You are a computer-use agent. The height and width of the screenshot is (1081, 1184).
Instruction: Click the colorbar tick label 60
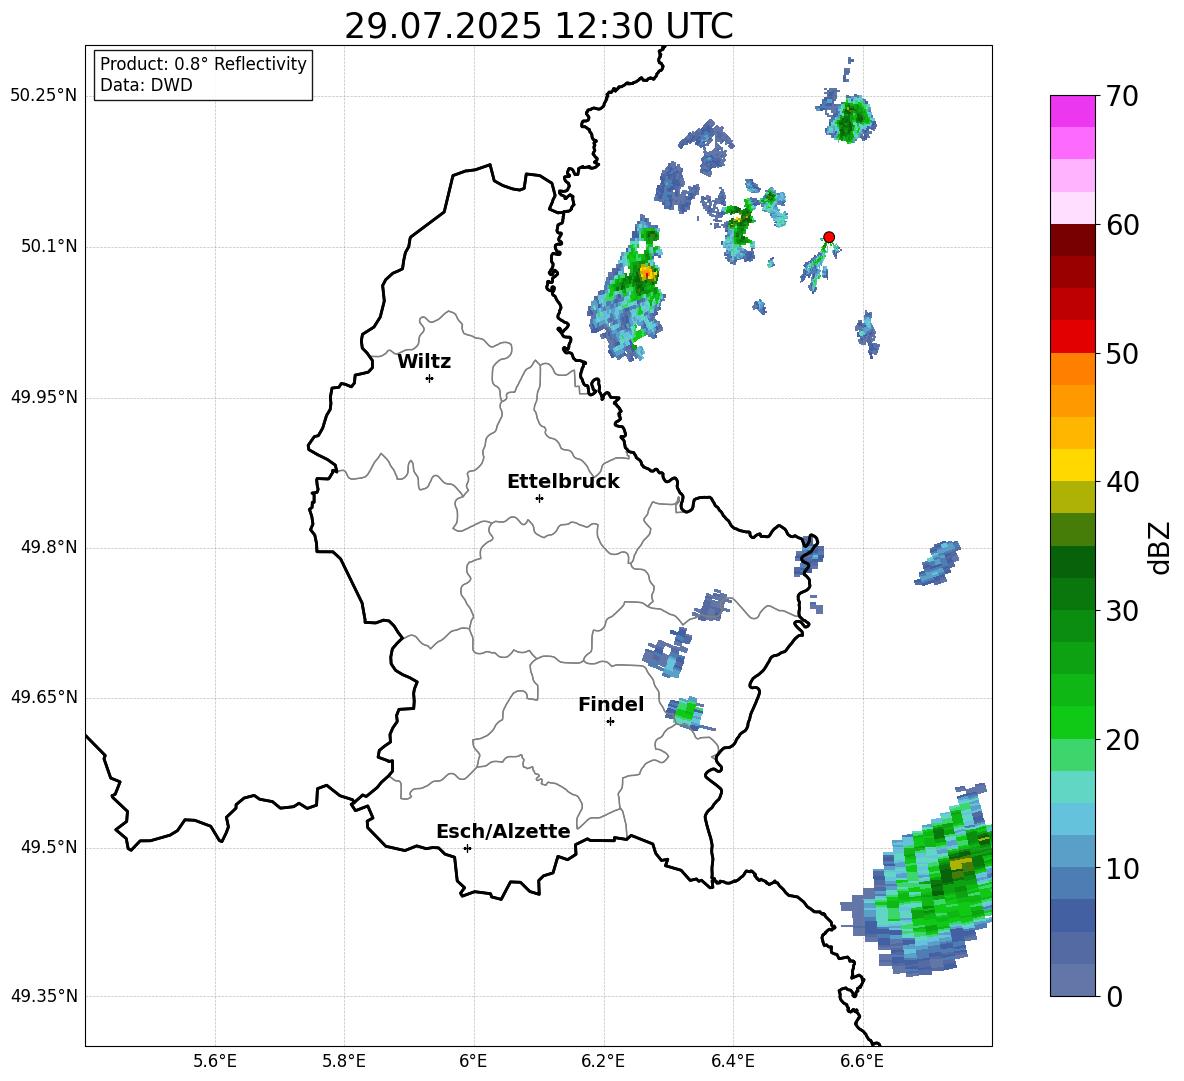[1122, 225]
